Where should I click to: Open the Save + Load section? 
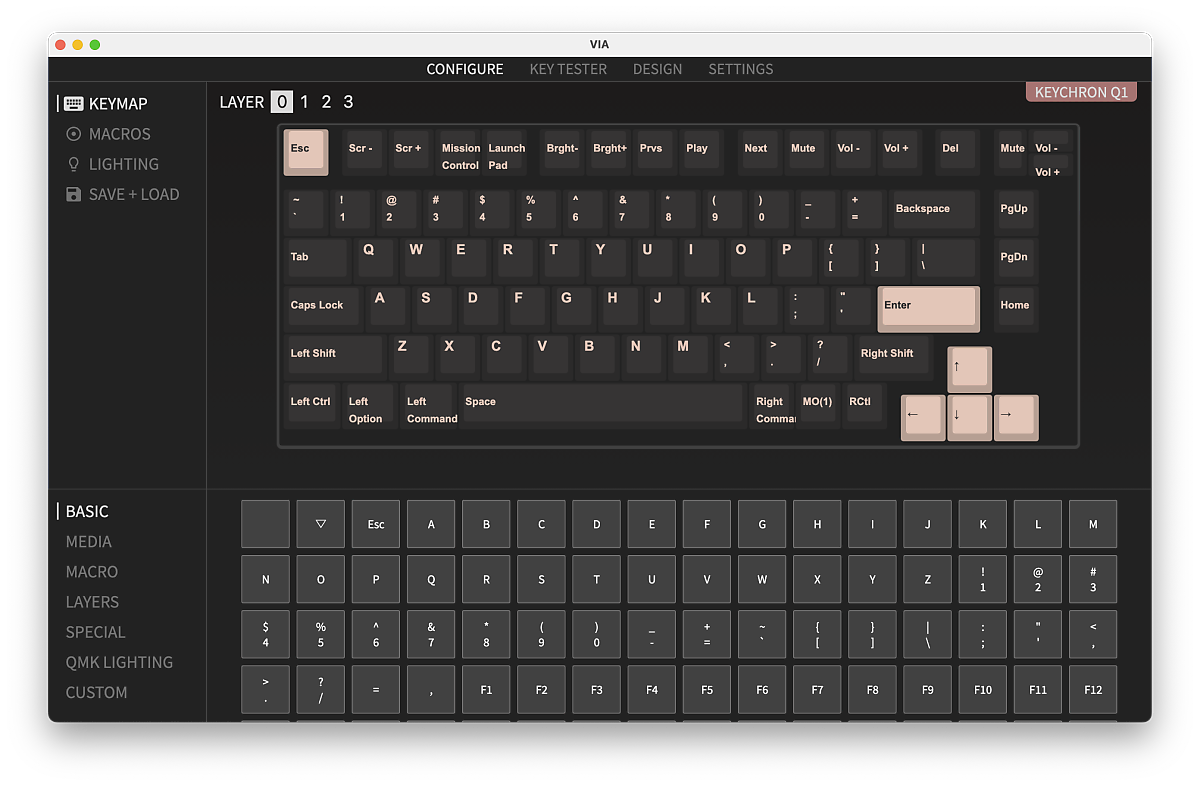tap(123, 194)
